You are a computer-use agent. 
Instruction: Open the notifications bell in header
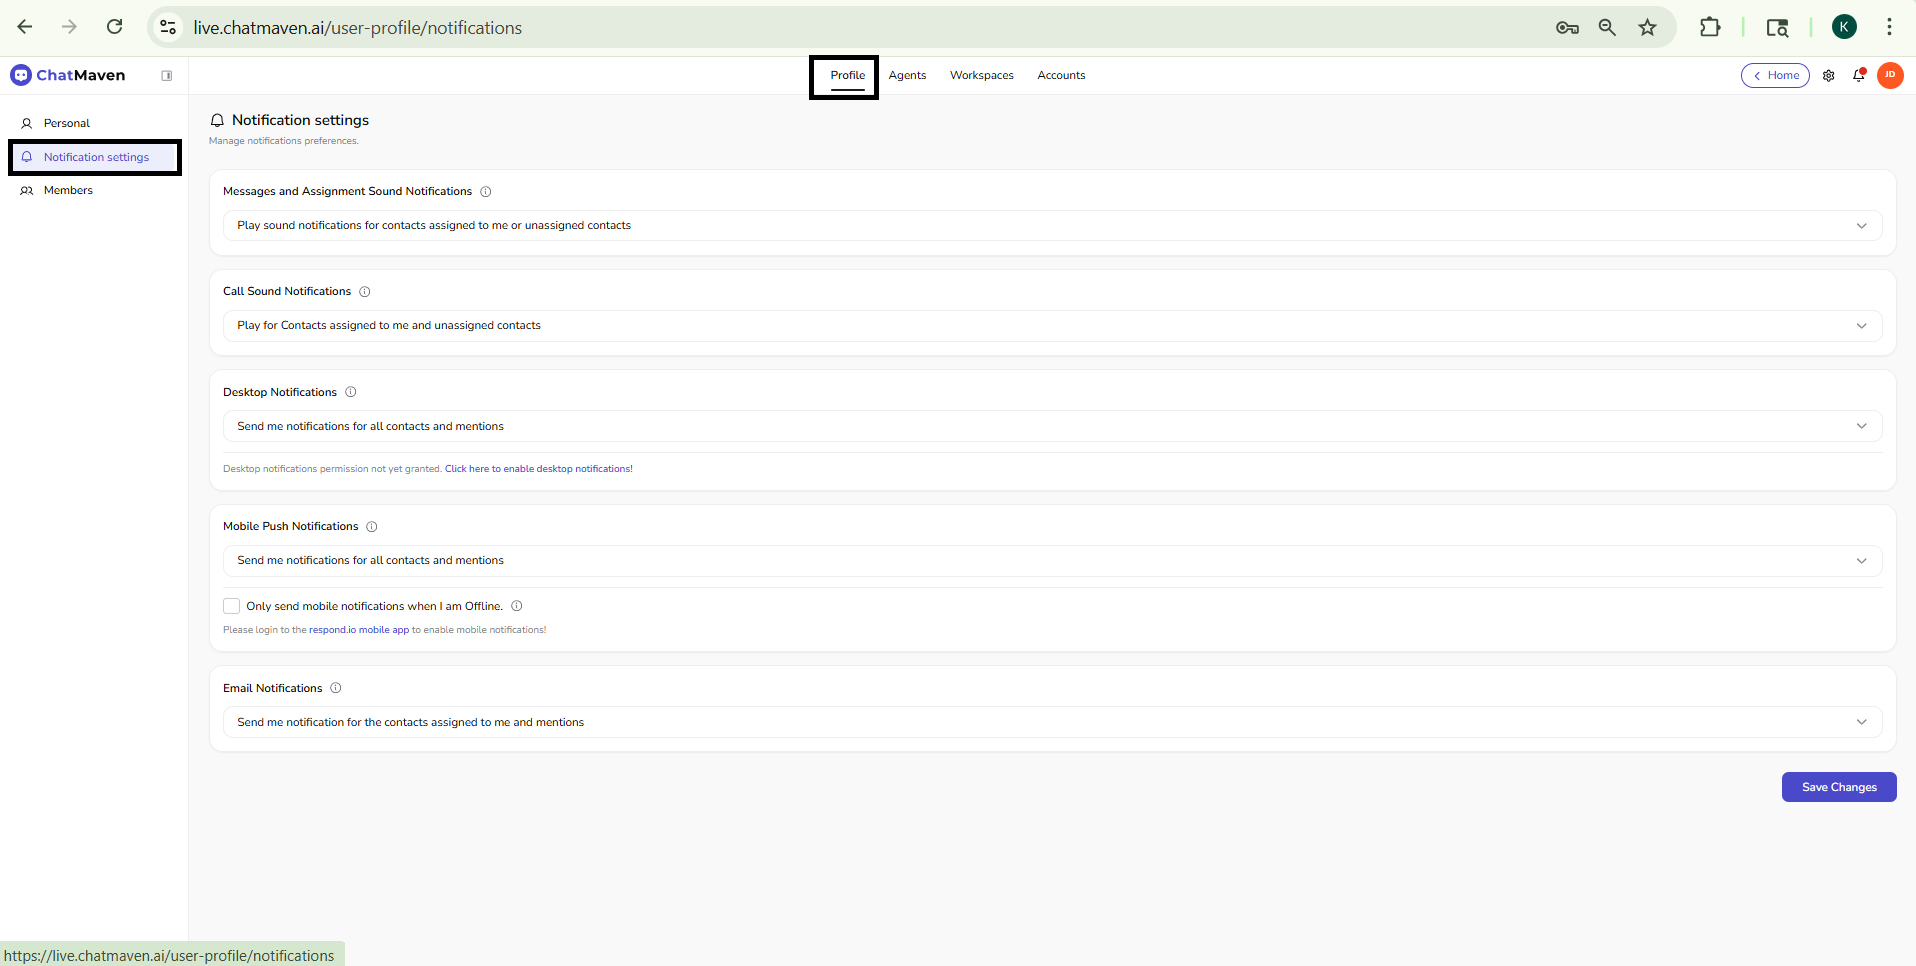1858,76
